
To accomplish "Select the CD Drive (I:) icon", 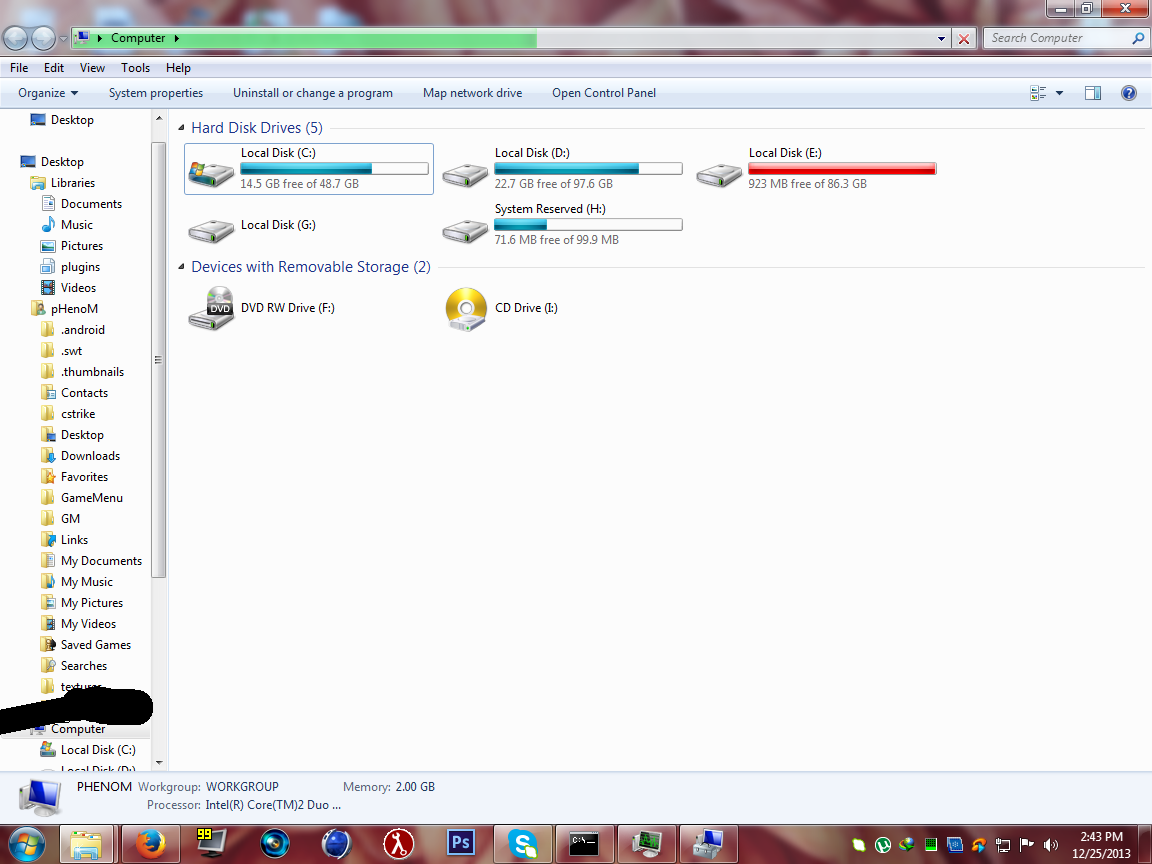I will 466,309.
